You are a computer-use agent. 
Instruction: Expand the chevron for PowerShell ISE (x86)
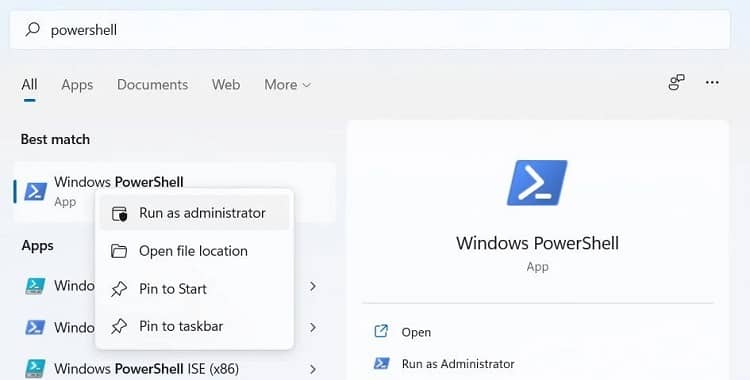click(313, 369)
